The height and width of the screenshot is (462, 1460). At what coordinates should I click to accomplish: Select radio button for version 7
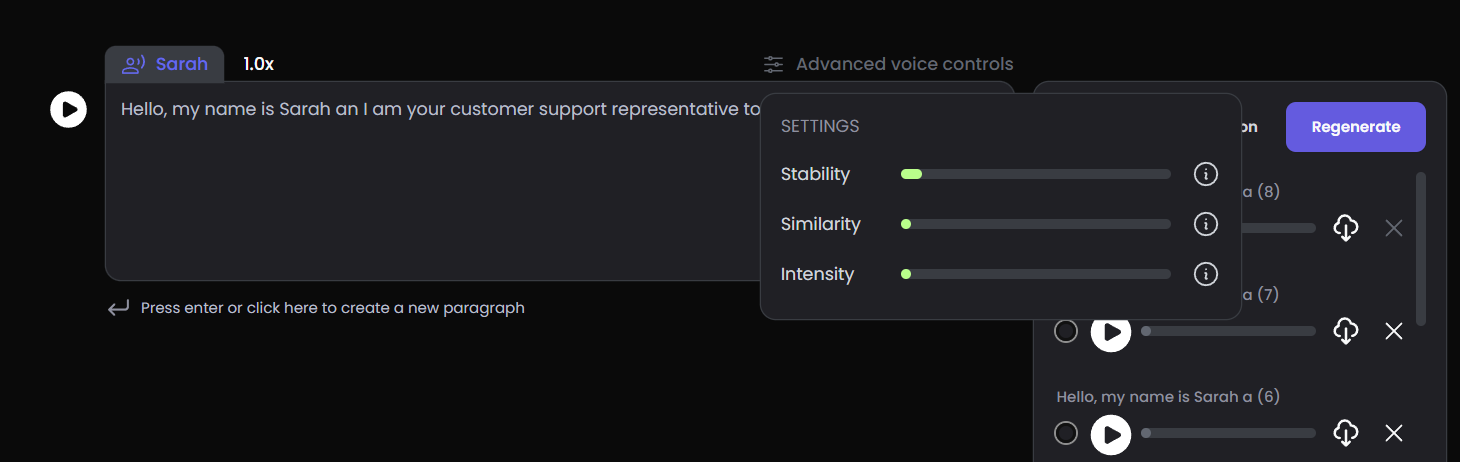pos(1066,331)
